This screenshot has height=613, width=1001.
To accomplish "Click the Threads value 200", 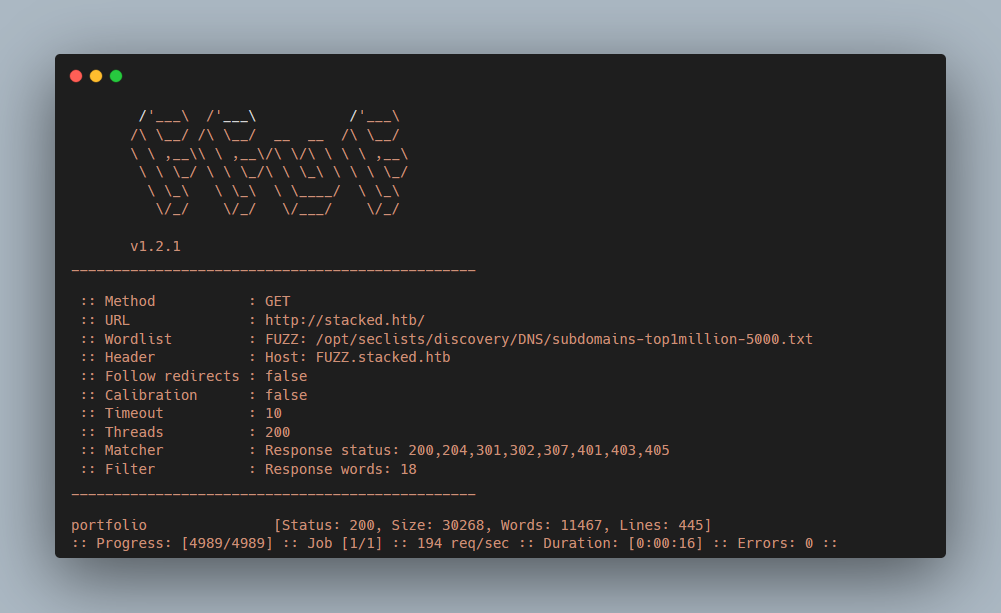I will pos(276,431).
